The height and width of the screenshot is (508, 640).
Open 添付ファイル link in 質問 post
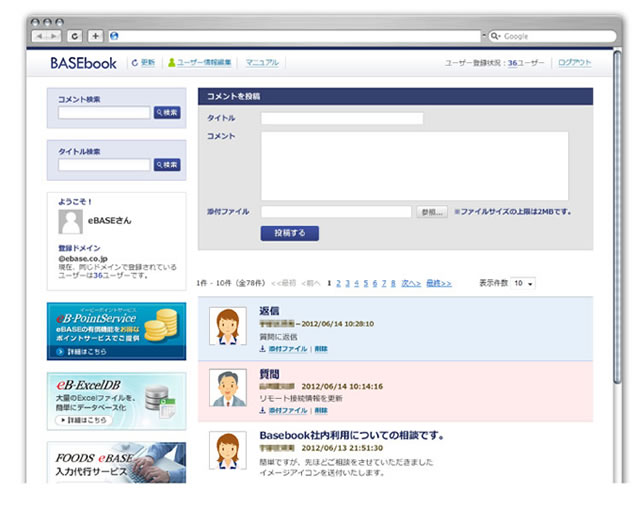(288, 410)
